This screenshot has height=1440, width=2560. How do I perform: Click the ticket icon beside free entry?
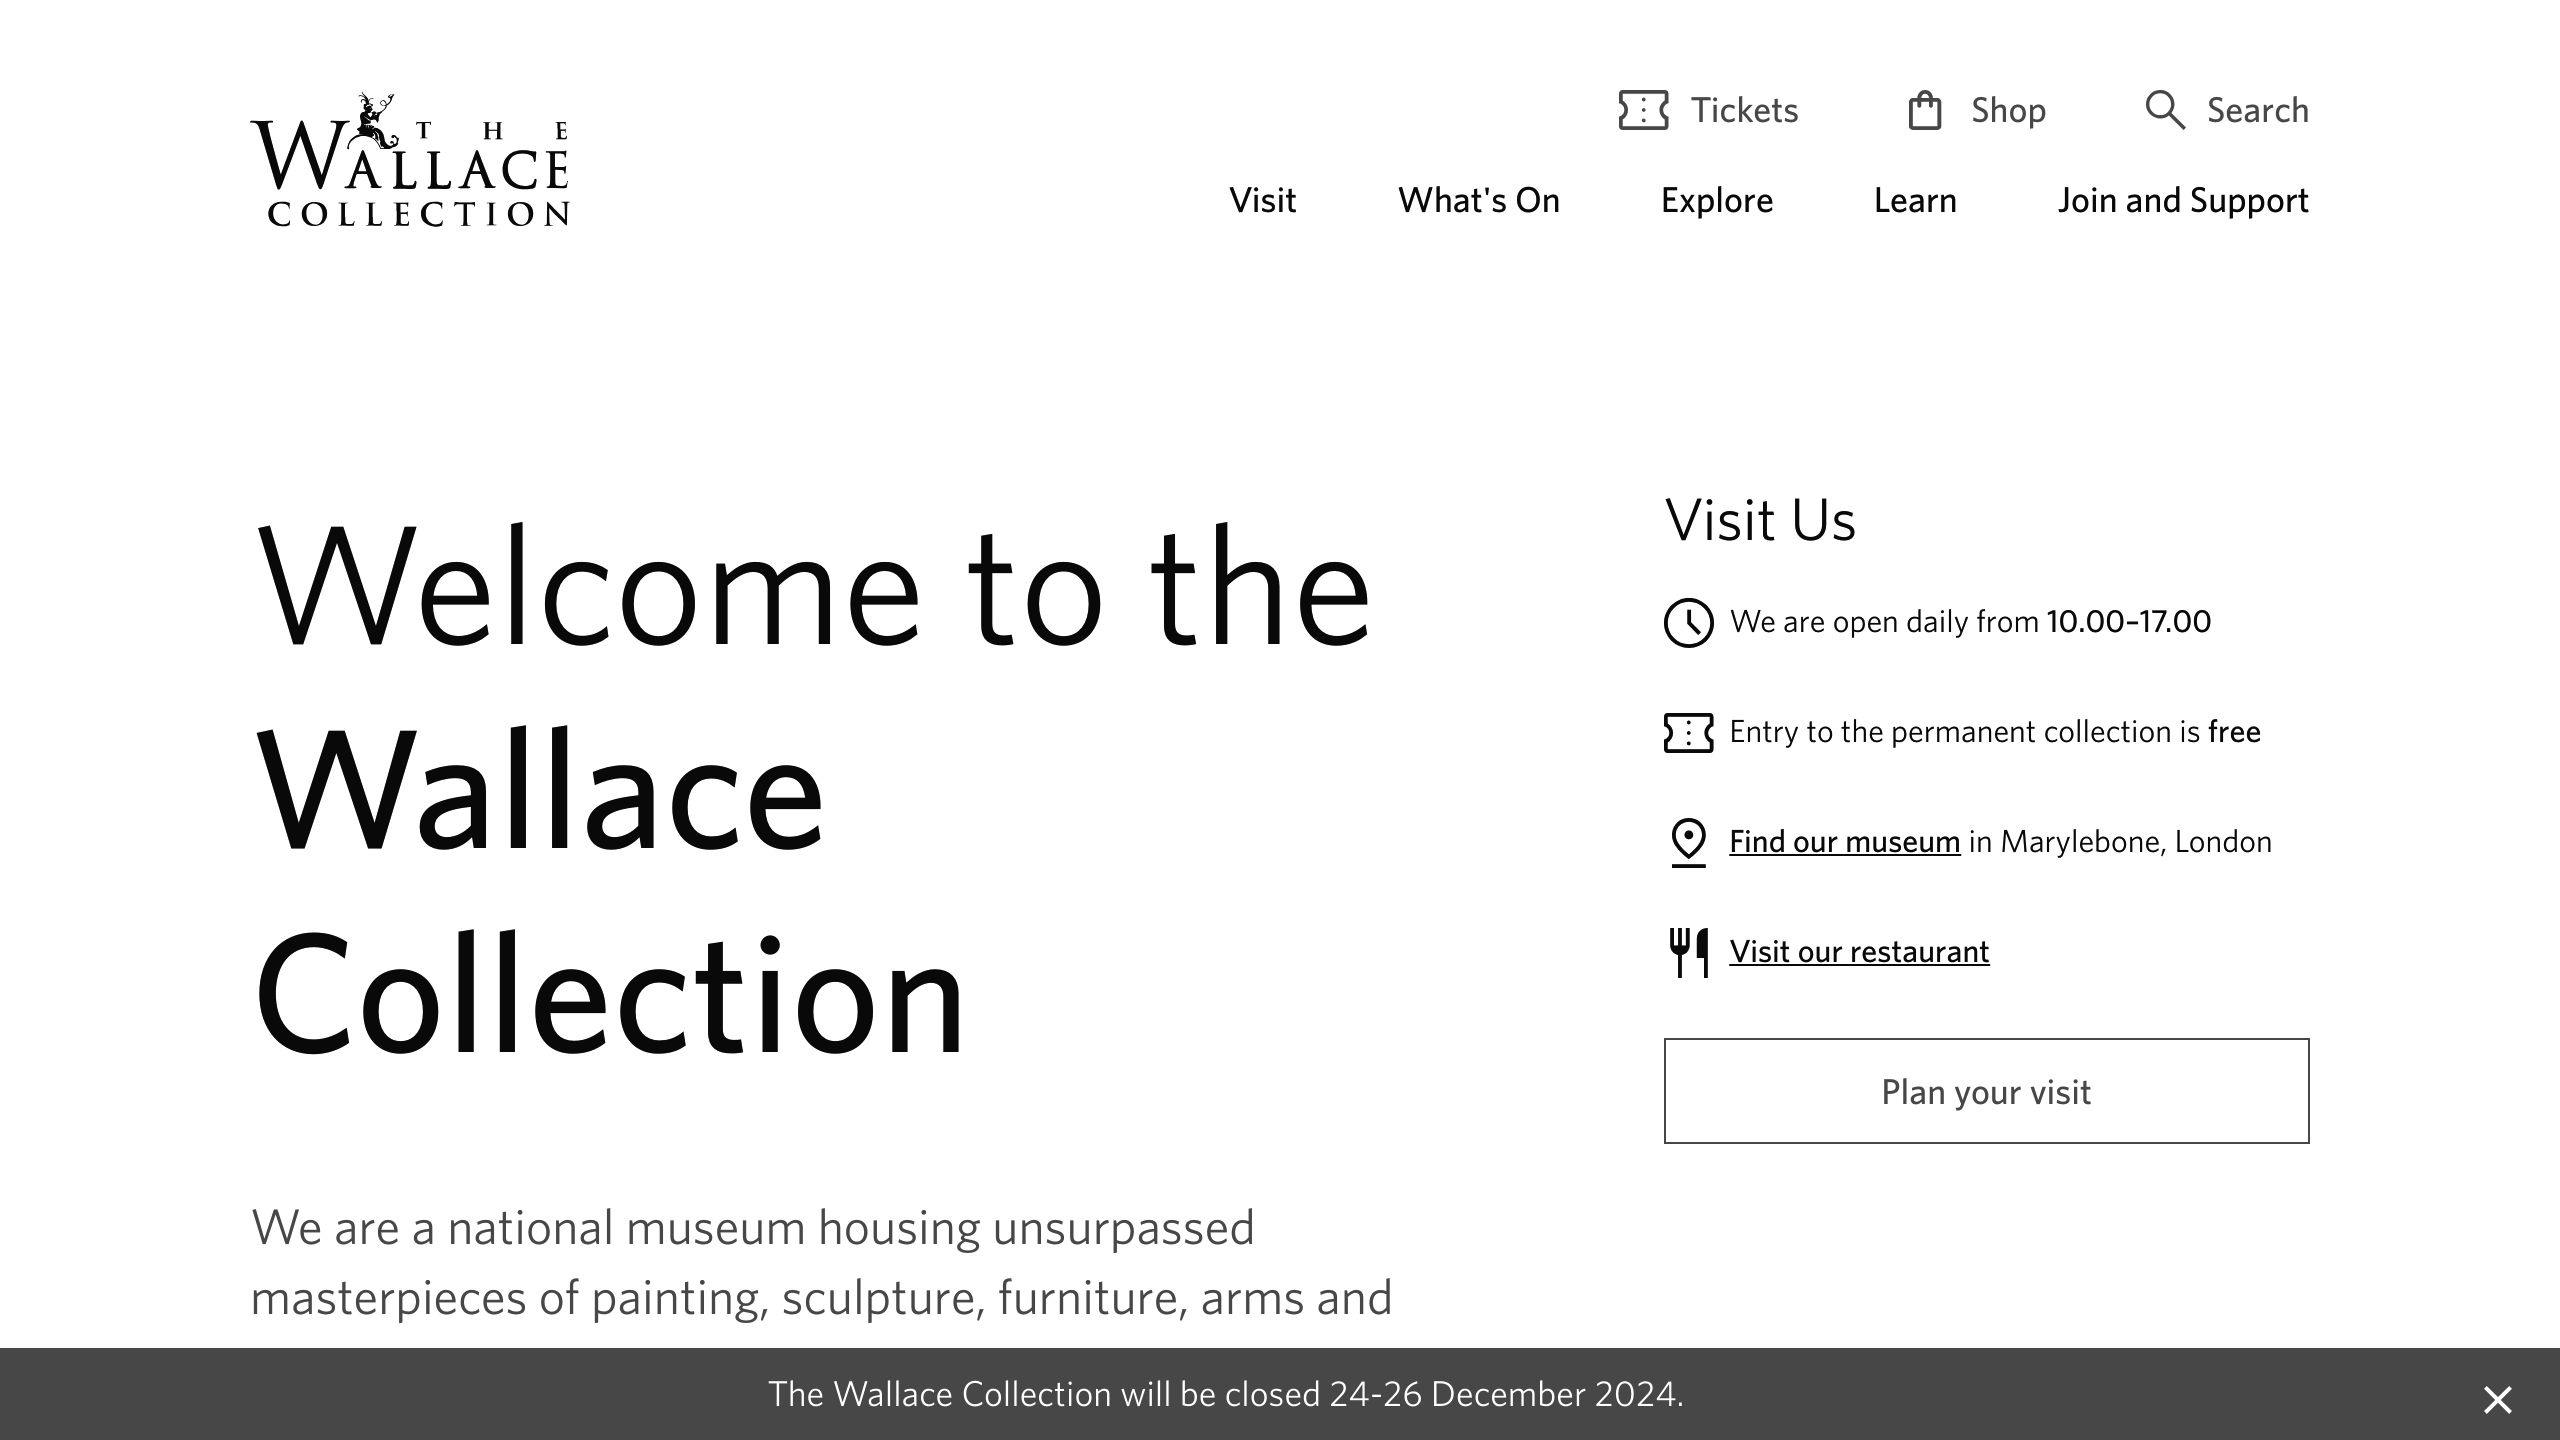(1688, 733)
